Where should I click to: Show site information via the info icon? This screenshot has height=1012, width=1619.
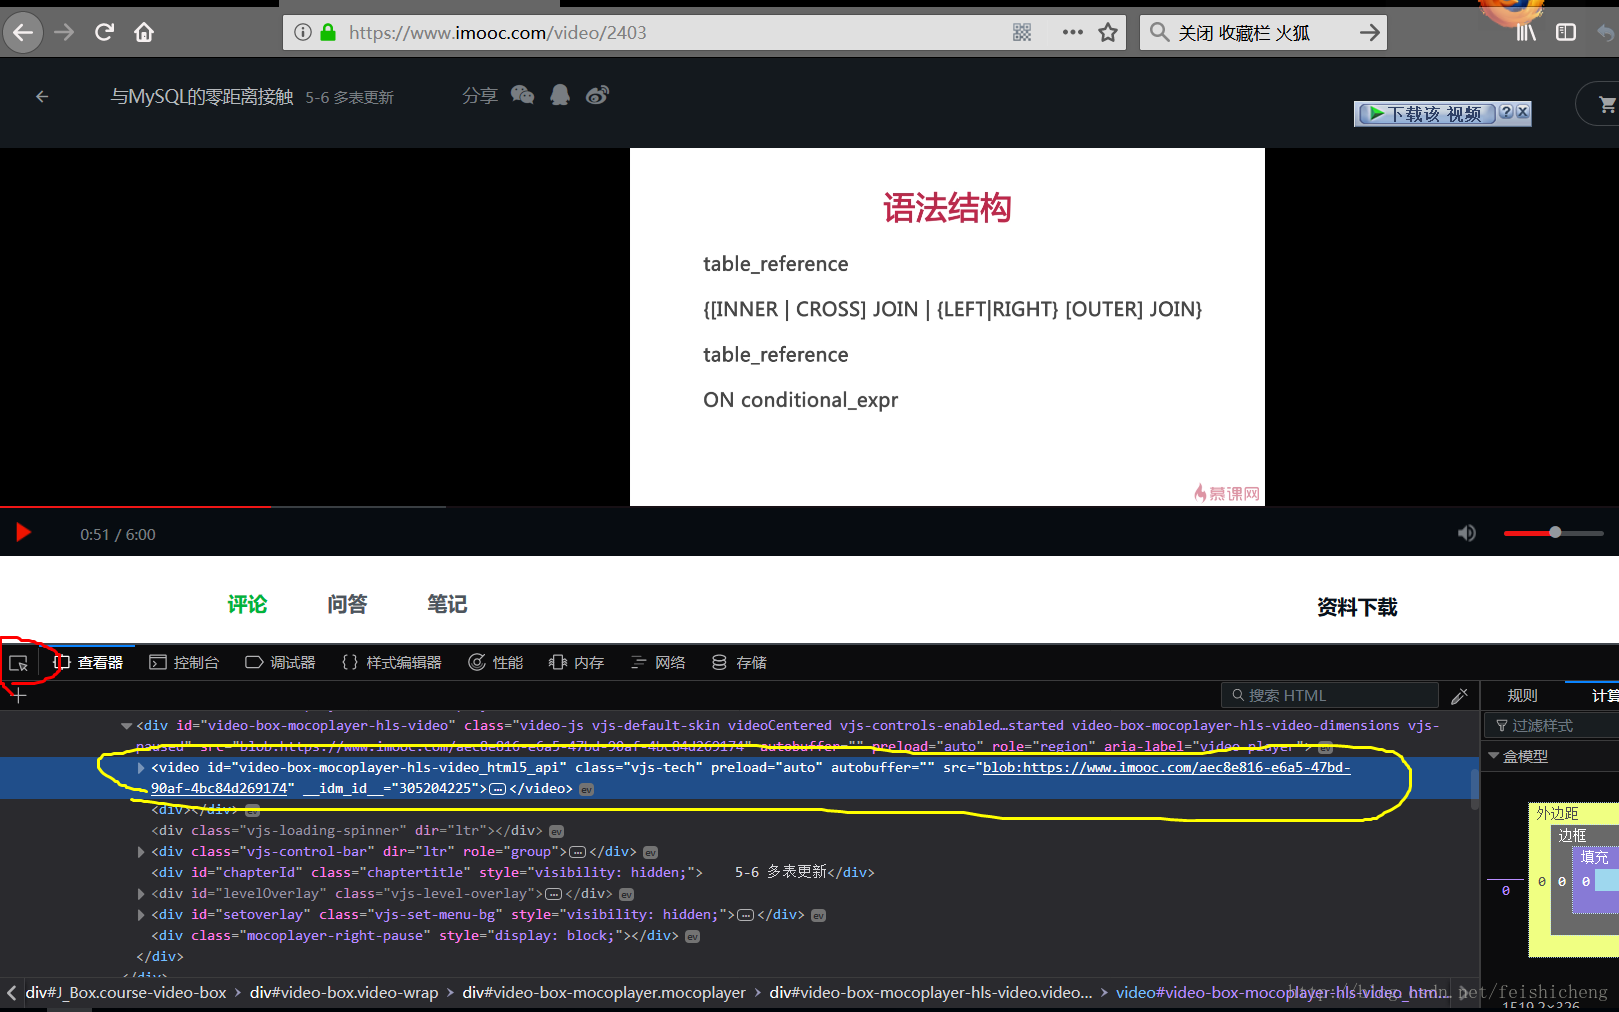point(303,32)
